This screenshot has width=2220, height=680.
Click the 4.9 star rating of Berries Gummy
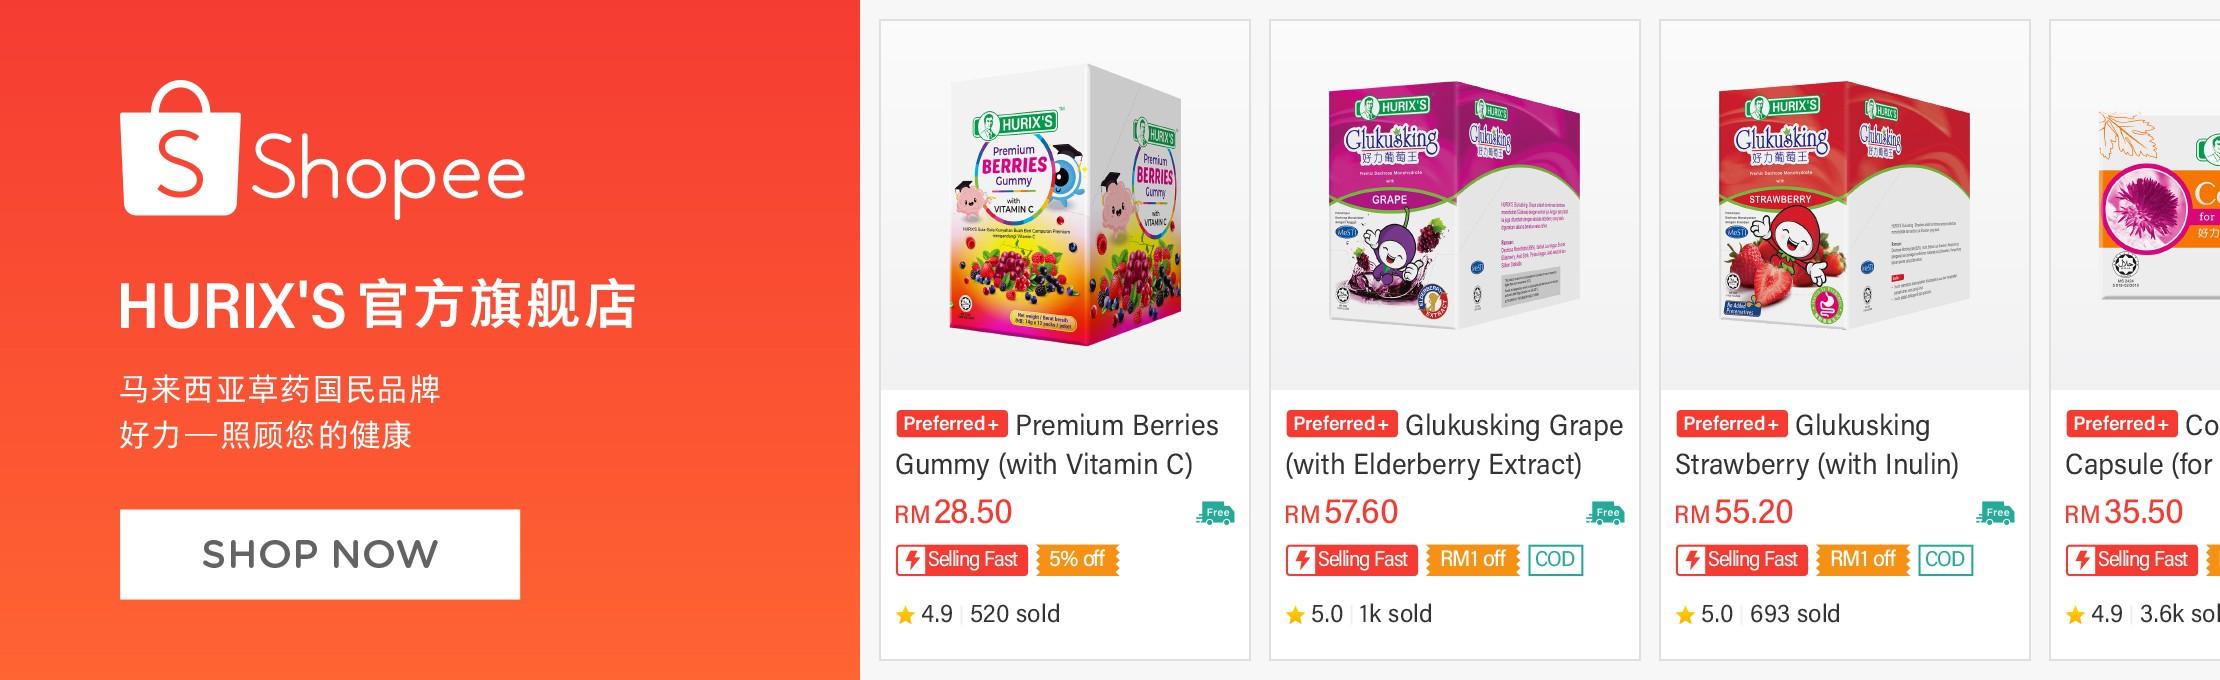point(925,614)
